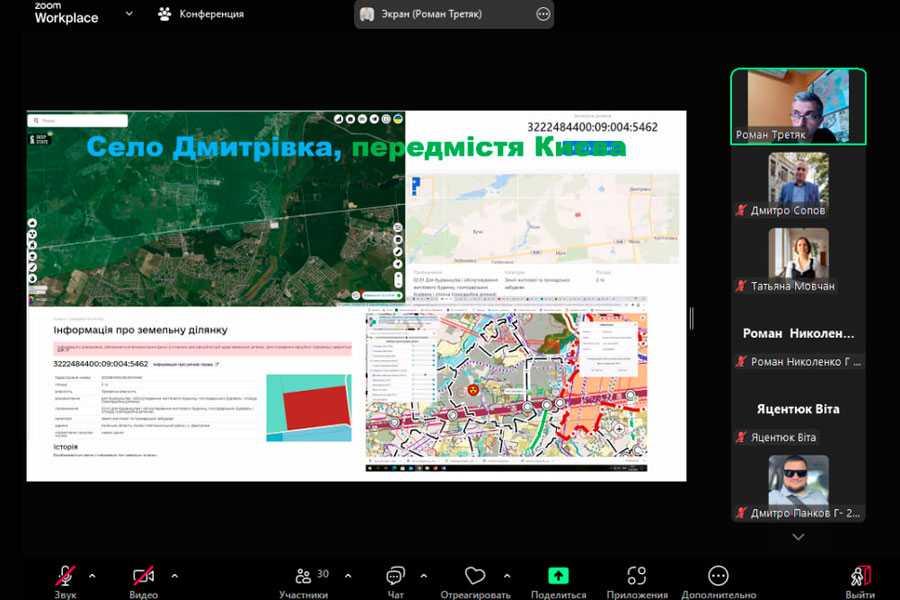
Task: Open the Конференция meeting info
Action: click(x=201, y=14)
